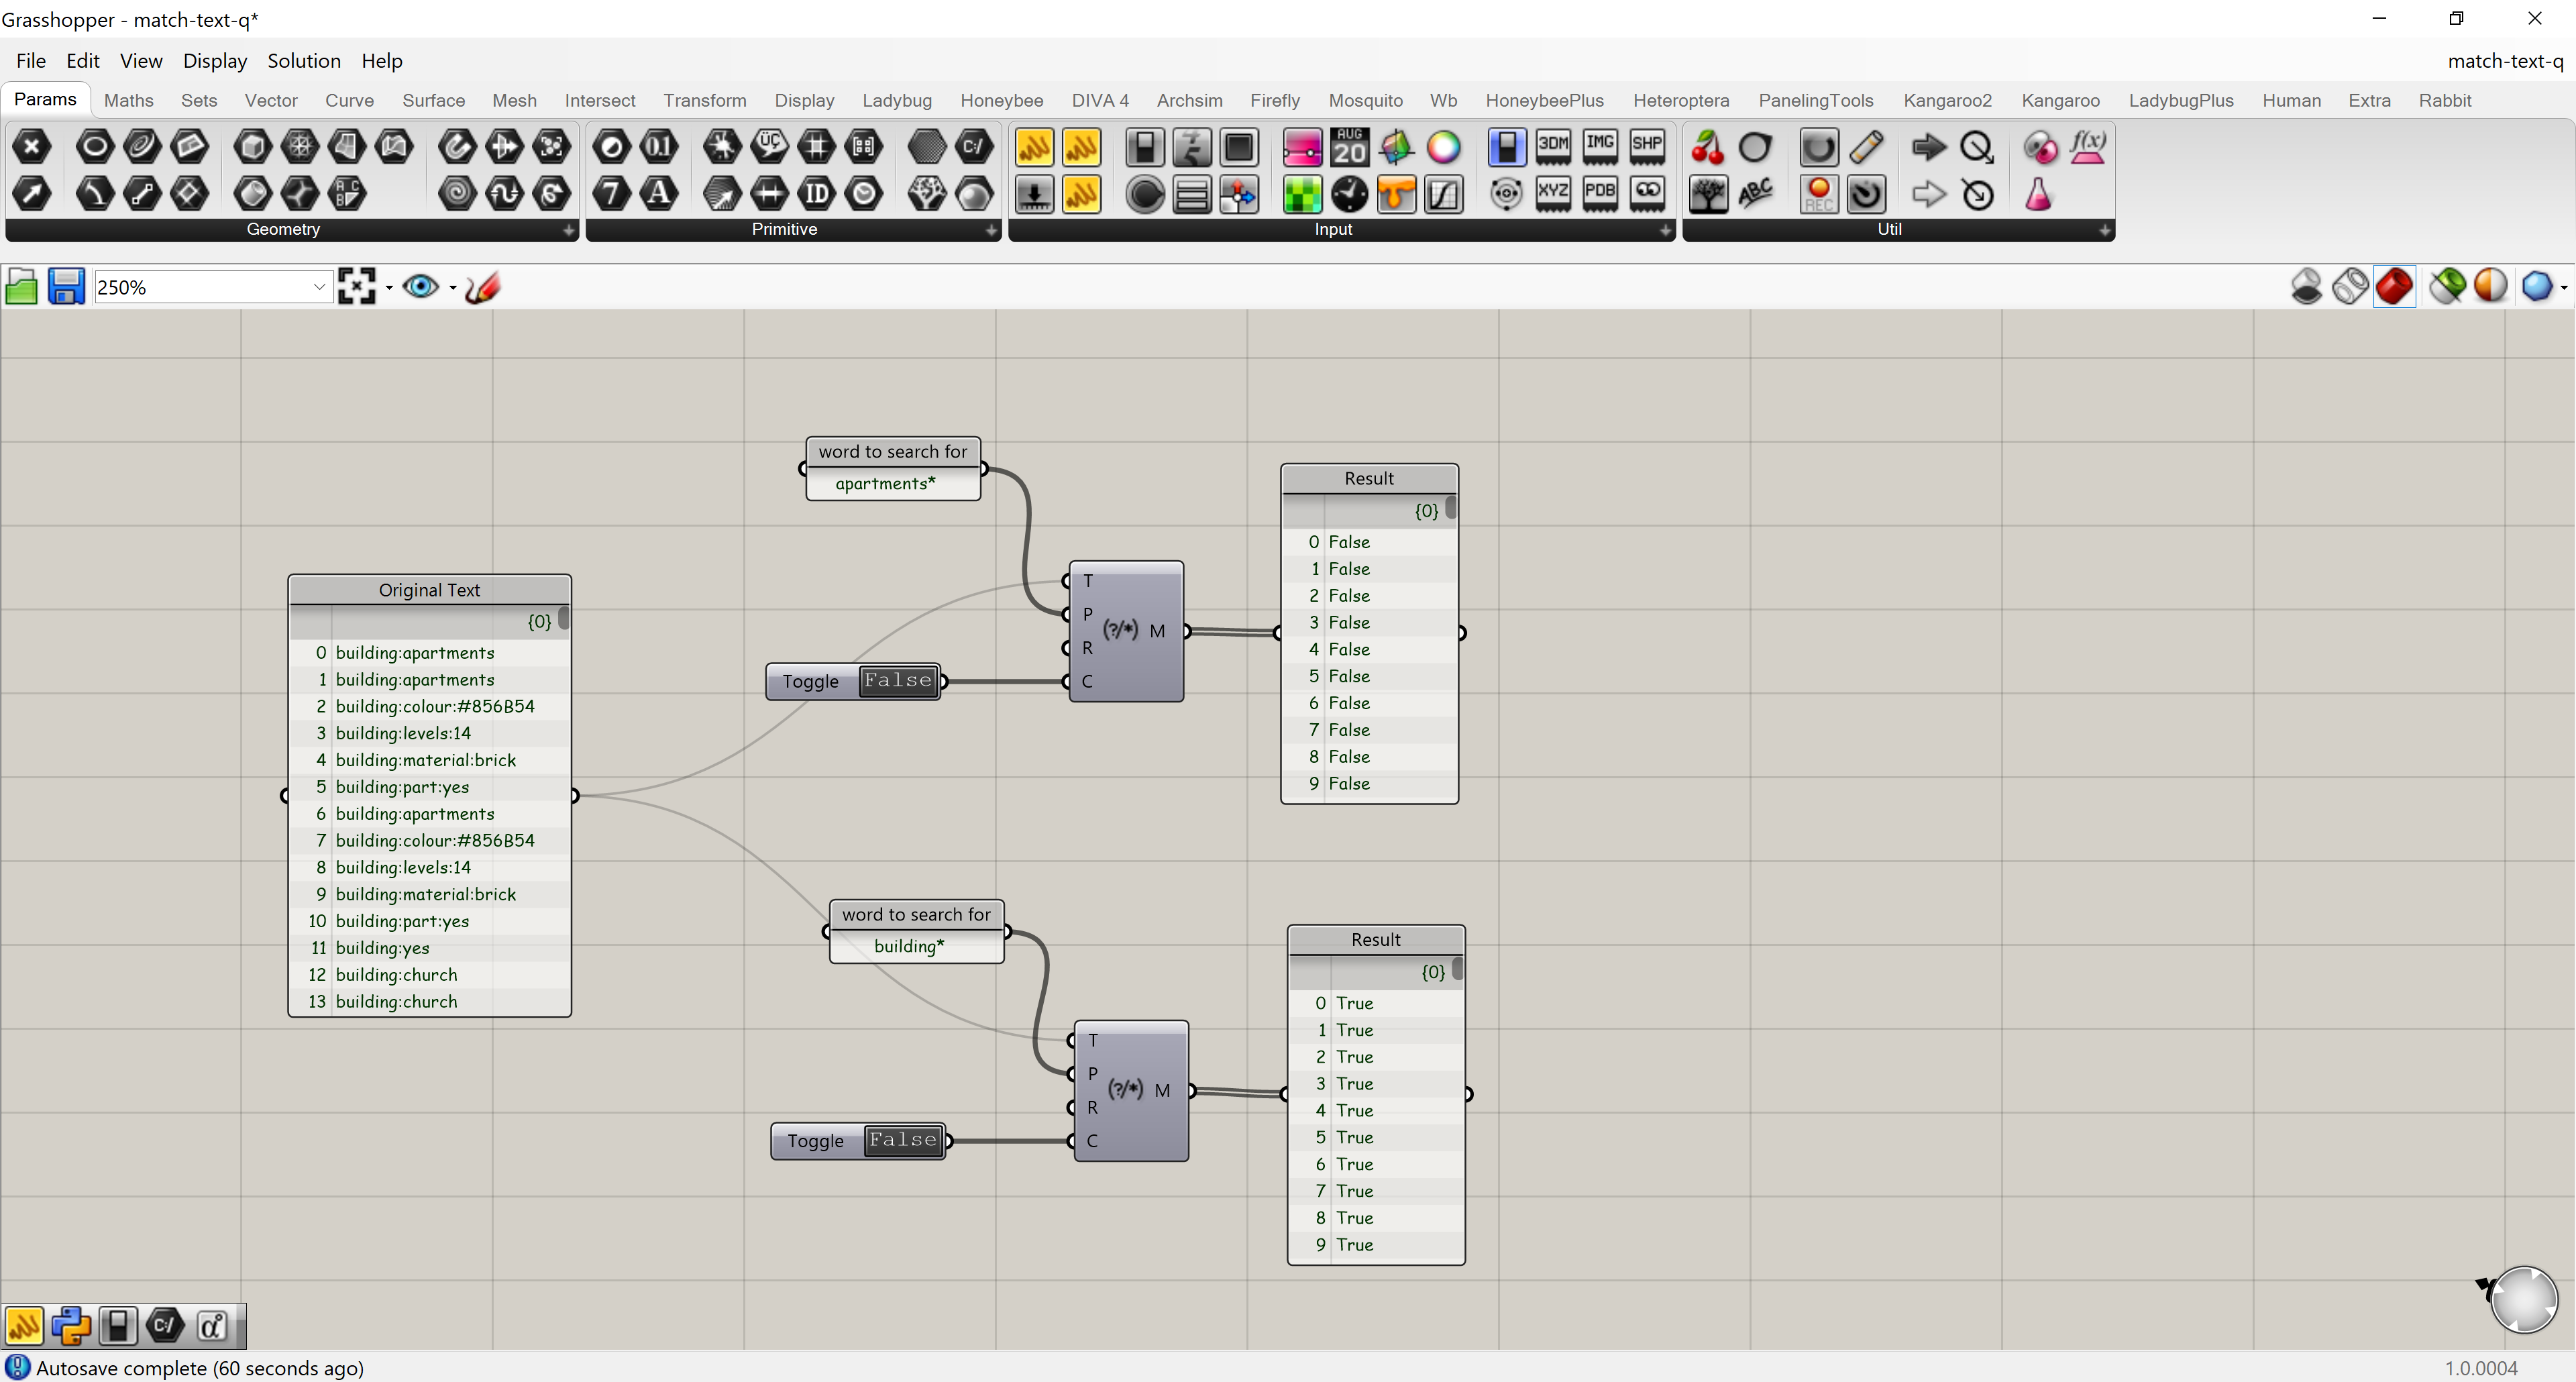Toggle the eye preview visibility icon
Viewport: 2576px width, 1382px height.
pyautogui.click(x=420, y=287)
